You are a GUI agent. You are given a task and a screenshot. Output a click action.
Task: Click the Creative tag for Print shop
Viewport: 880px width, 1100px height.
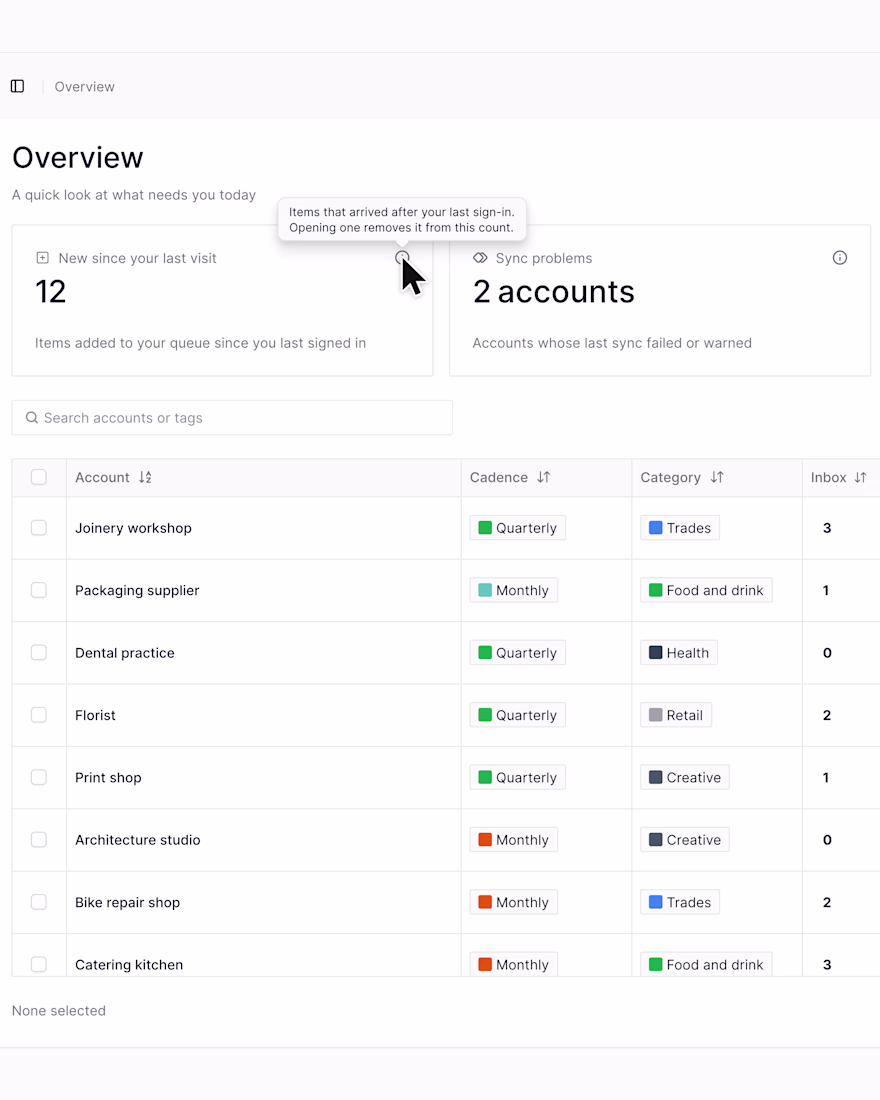(x=684, y=777)
